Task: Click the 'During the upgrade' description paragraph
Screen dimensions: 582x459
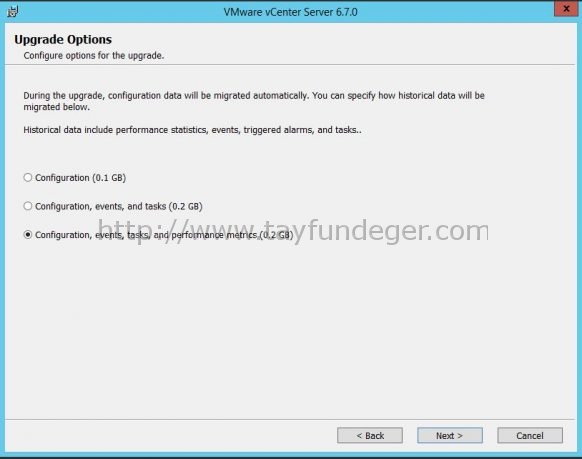Action: pyautogui.click(x=254, y=101)
